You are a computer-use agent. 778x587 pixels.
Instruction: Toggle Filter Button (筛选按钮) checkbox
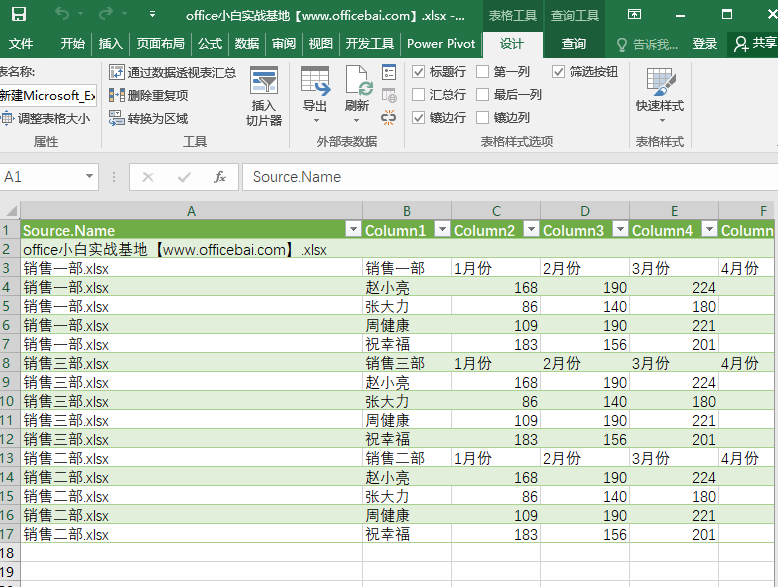click(x=558, y=72)
